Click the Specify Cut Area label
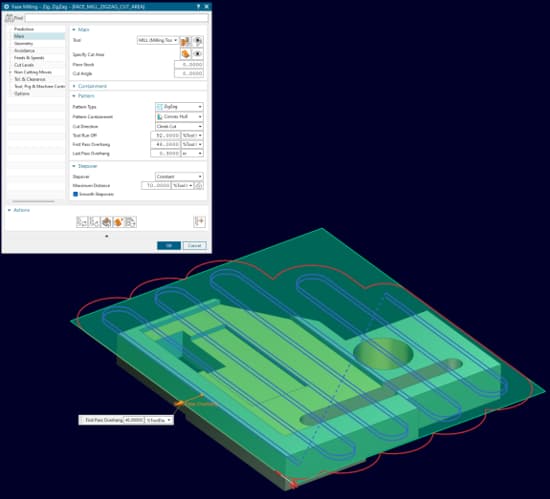This screenshot has height=499, width=550. tap(88, 55)
